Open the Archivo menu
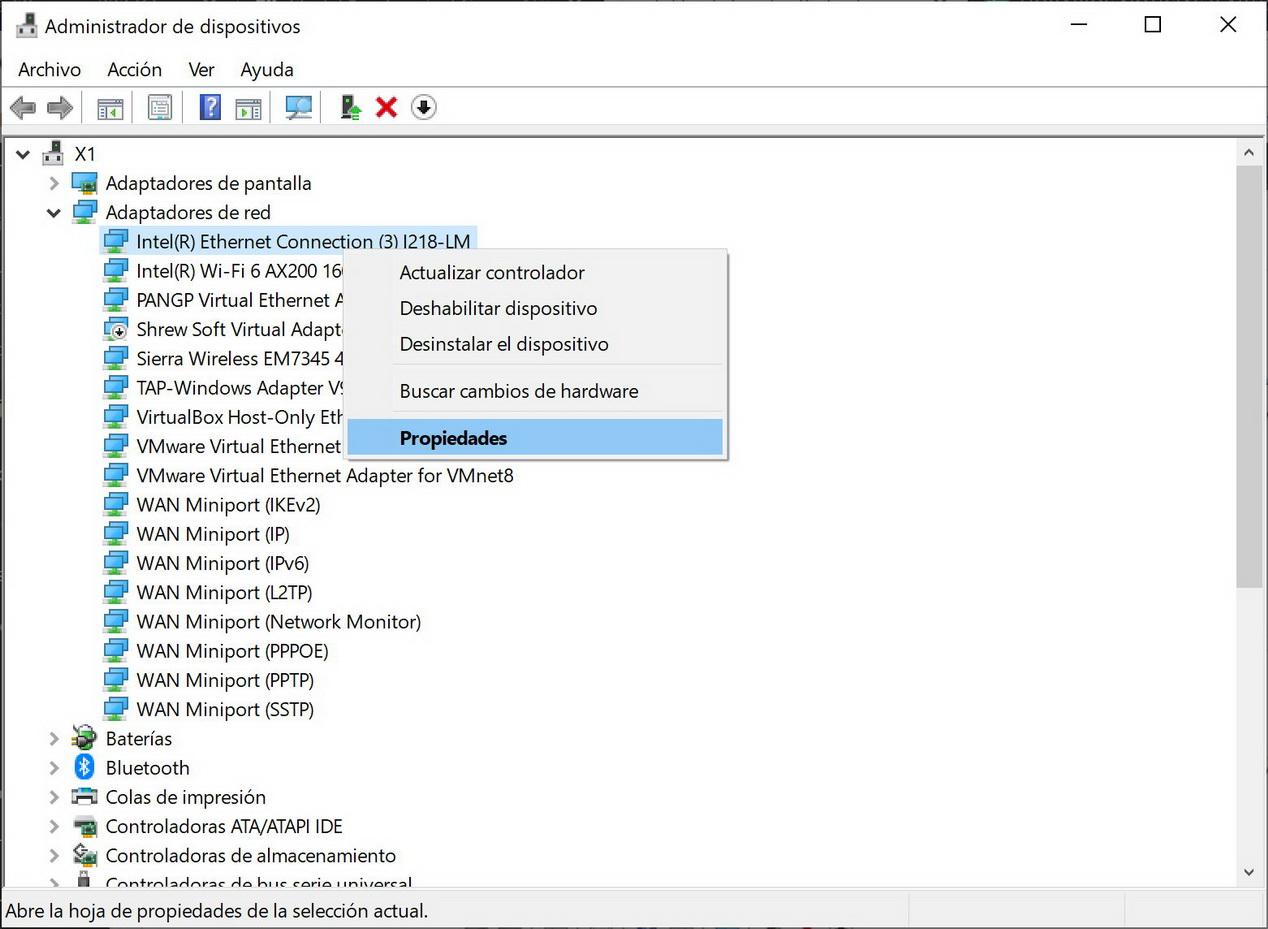The image size is (1268, 929). [x=49, y=69]
